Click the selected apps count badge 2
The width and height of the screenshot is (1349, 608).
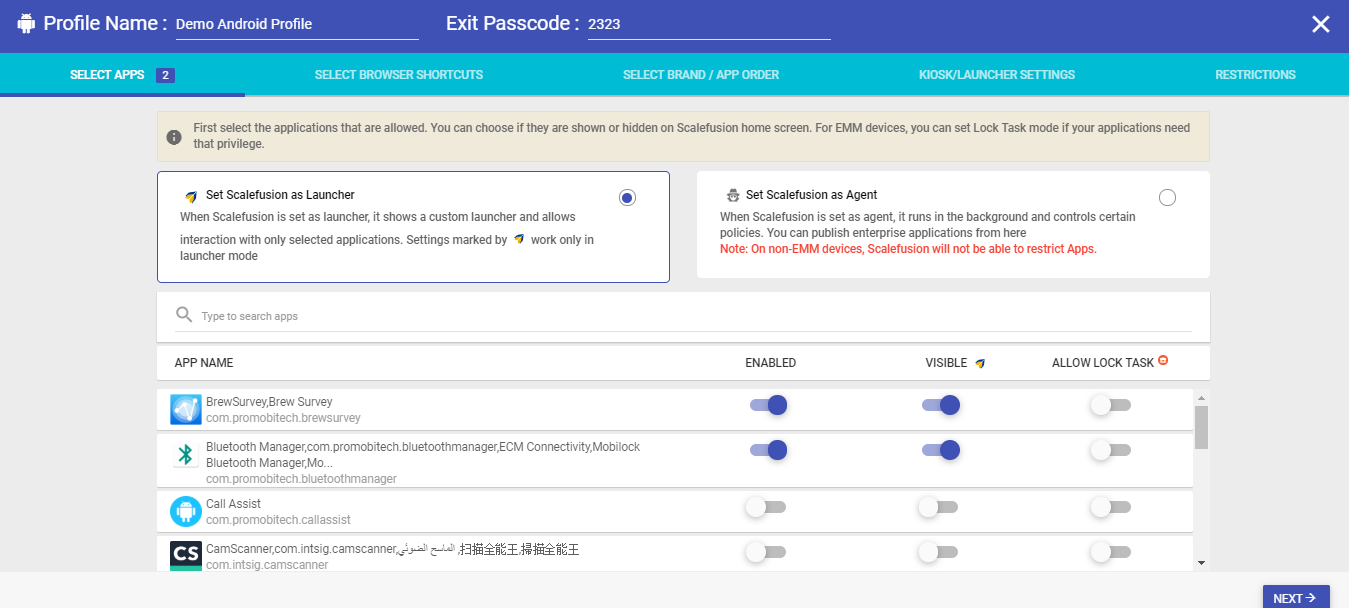click(x=165, y=75)
